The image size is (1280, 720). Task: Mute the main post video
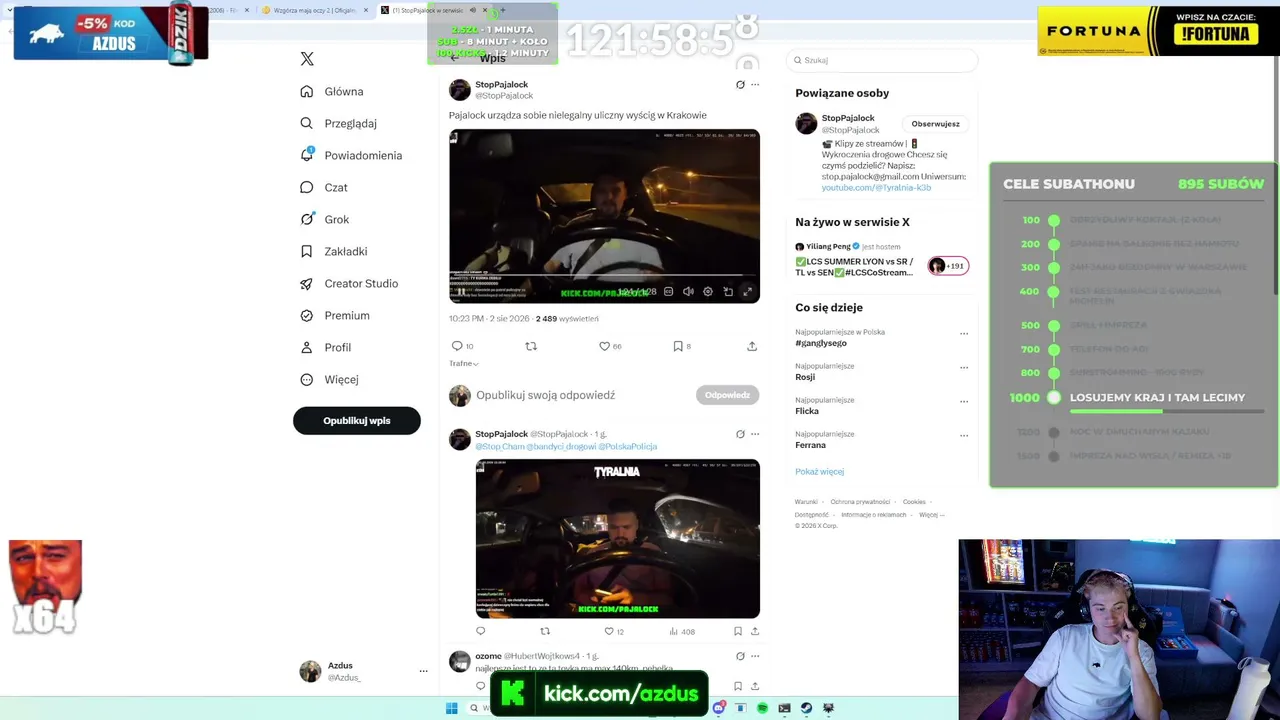click(x=688, y=291)
